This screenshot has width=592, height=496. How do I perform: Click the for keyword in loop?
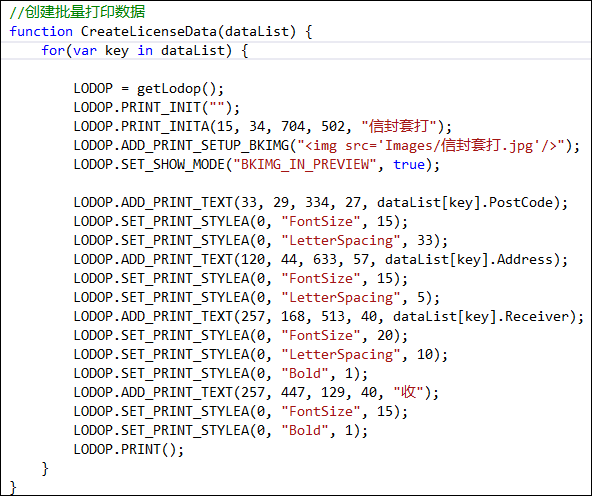pyautogui.click(x=53, y=50)
